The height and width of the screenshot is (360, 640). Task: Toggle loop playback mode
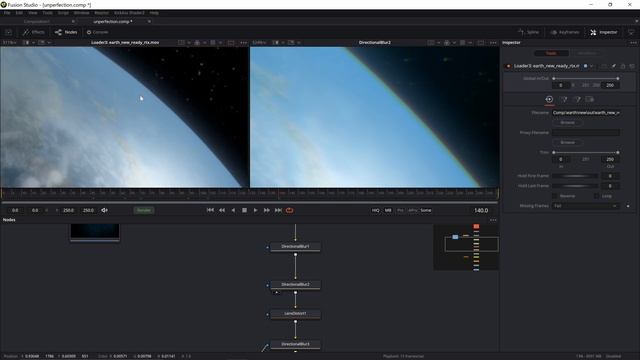[x=289, y=210]
